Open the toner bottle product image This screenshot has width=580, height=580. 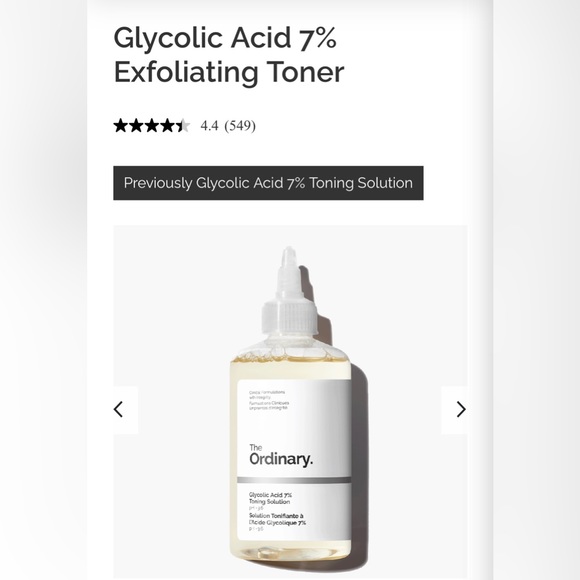click(290, 401)
